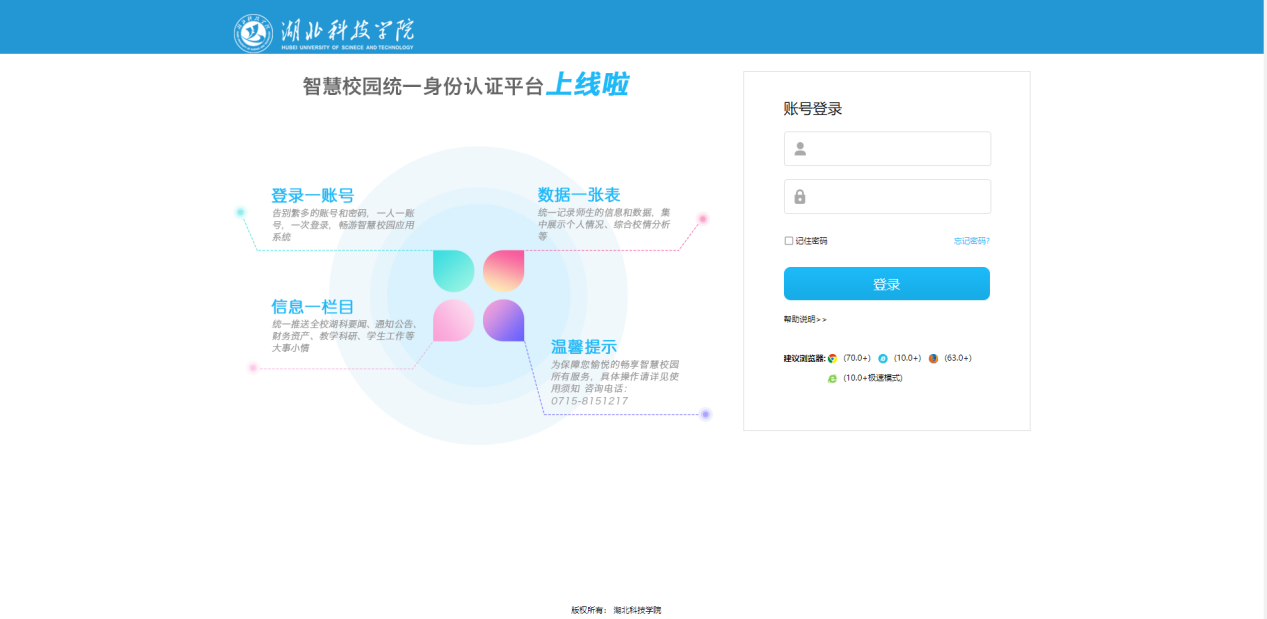Click the Firefox browser icon
Viewport: 1267px width, 619px height.
click(x=933, y=358)
